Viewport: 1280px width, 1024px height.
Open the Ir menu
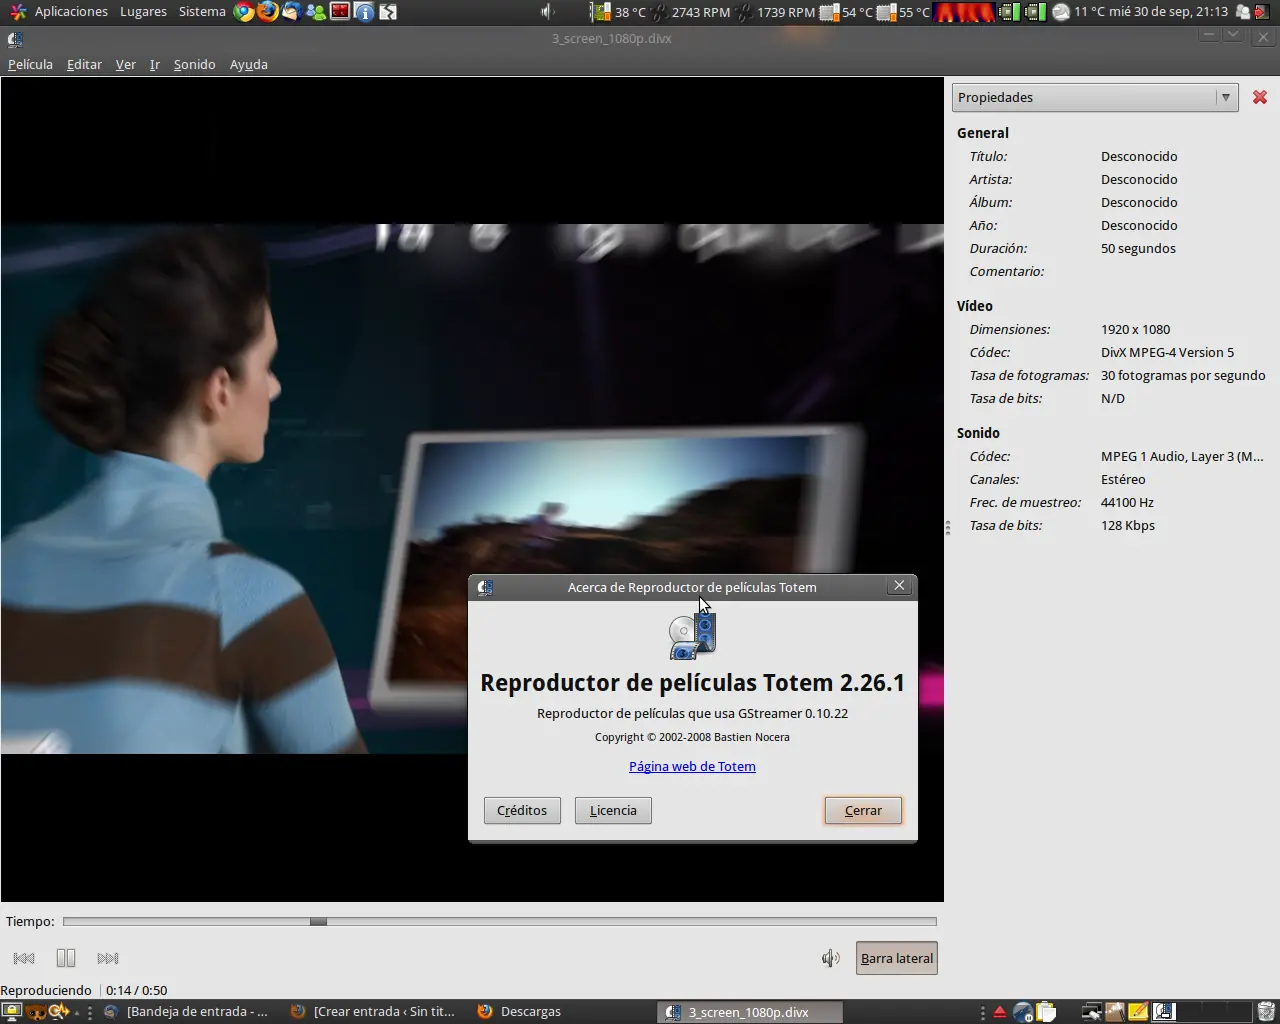155,64
